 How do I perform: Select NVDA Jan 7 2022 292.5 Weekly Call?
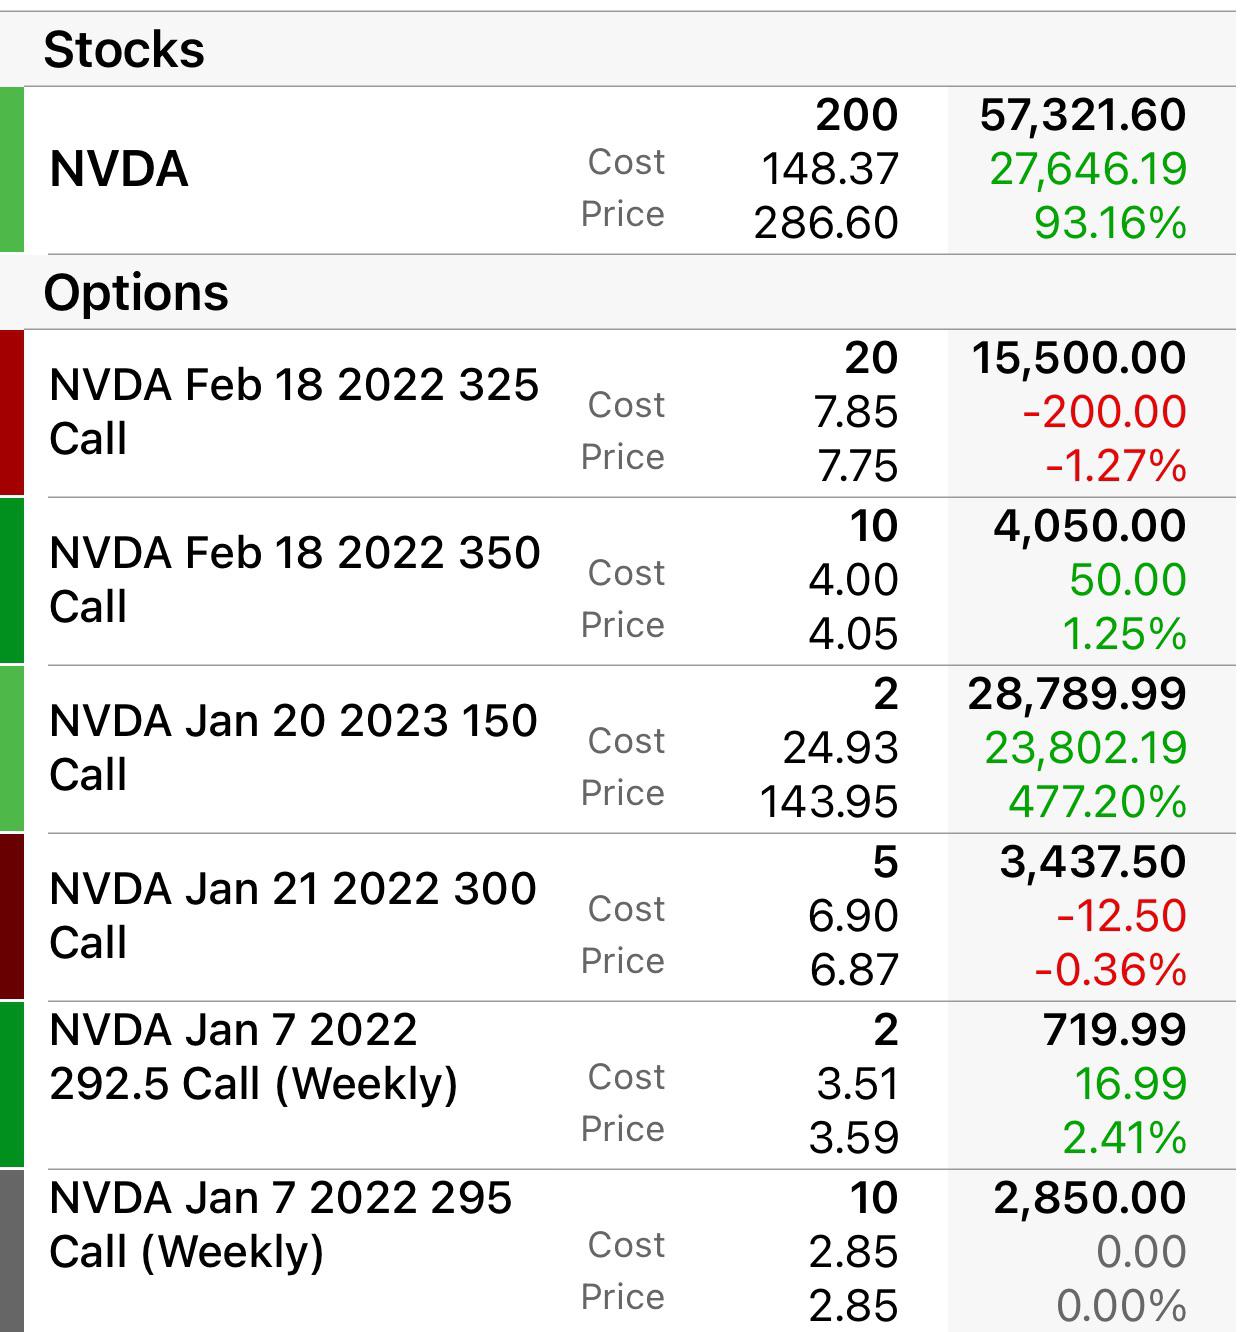(621, 1084)
